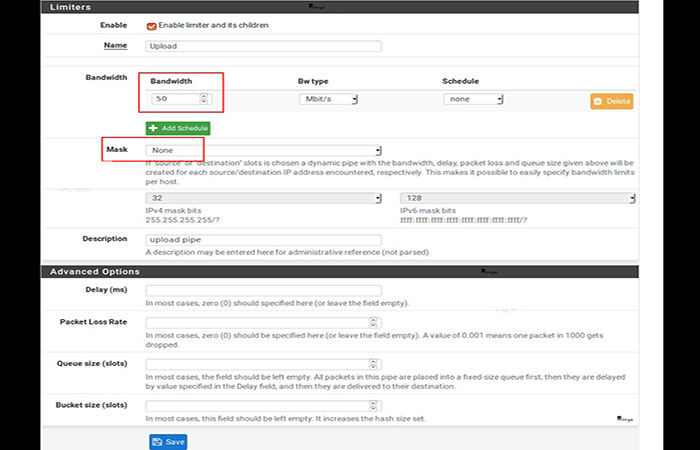The height and width of the screenshot is (450, 700).
Task: Open the IPv4 mask bits 32 dropdown
Action: pyautogui.click(x=263, y=198)
